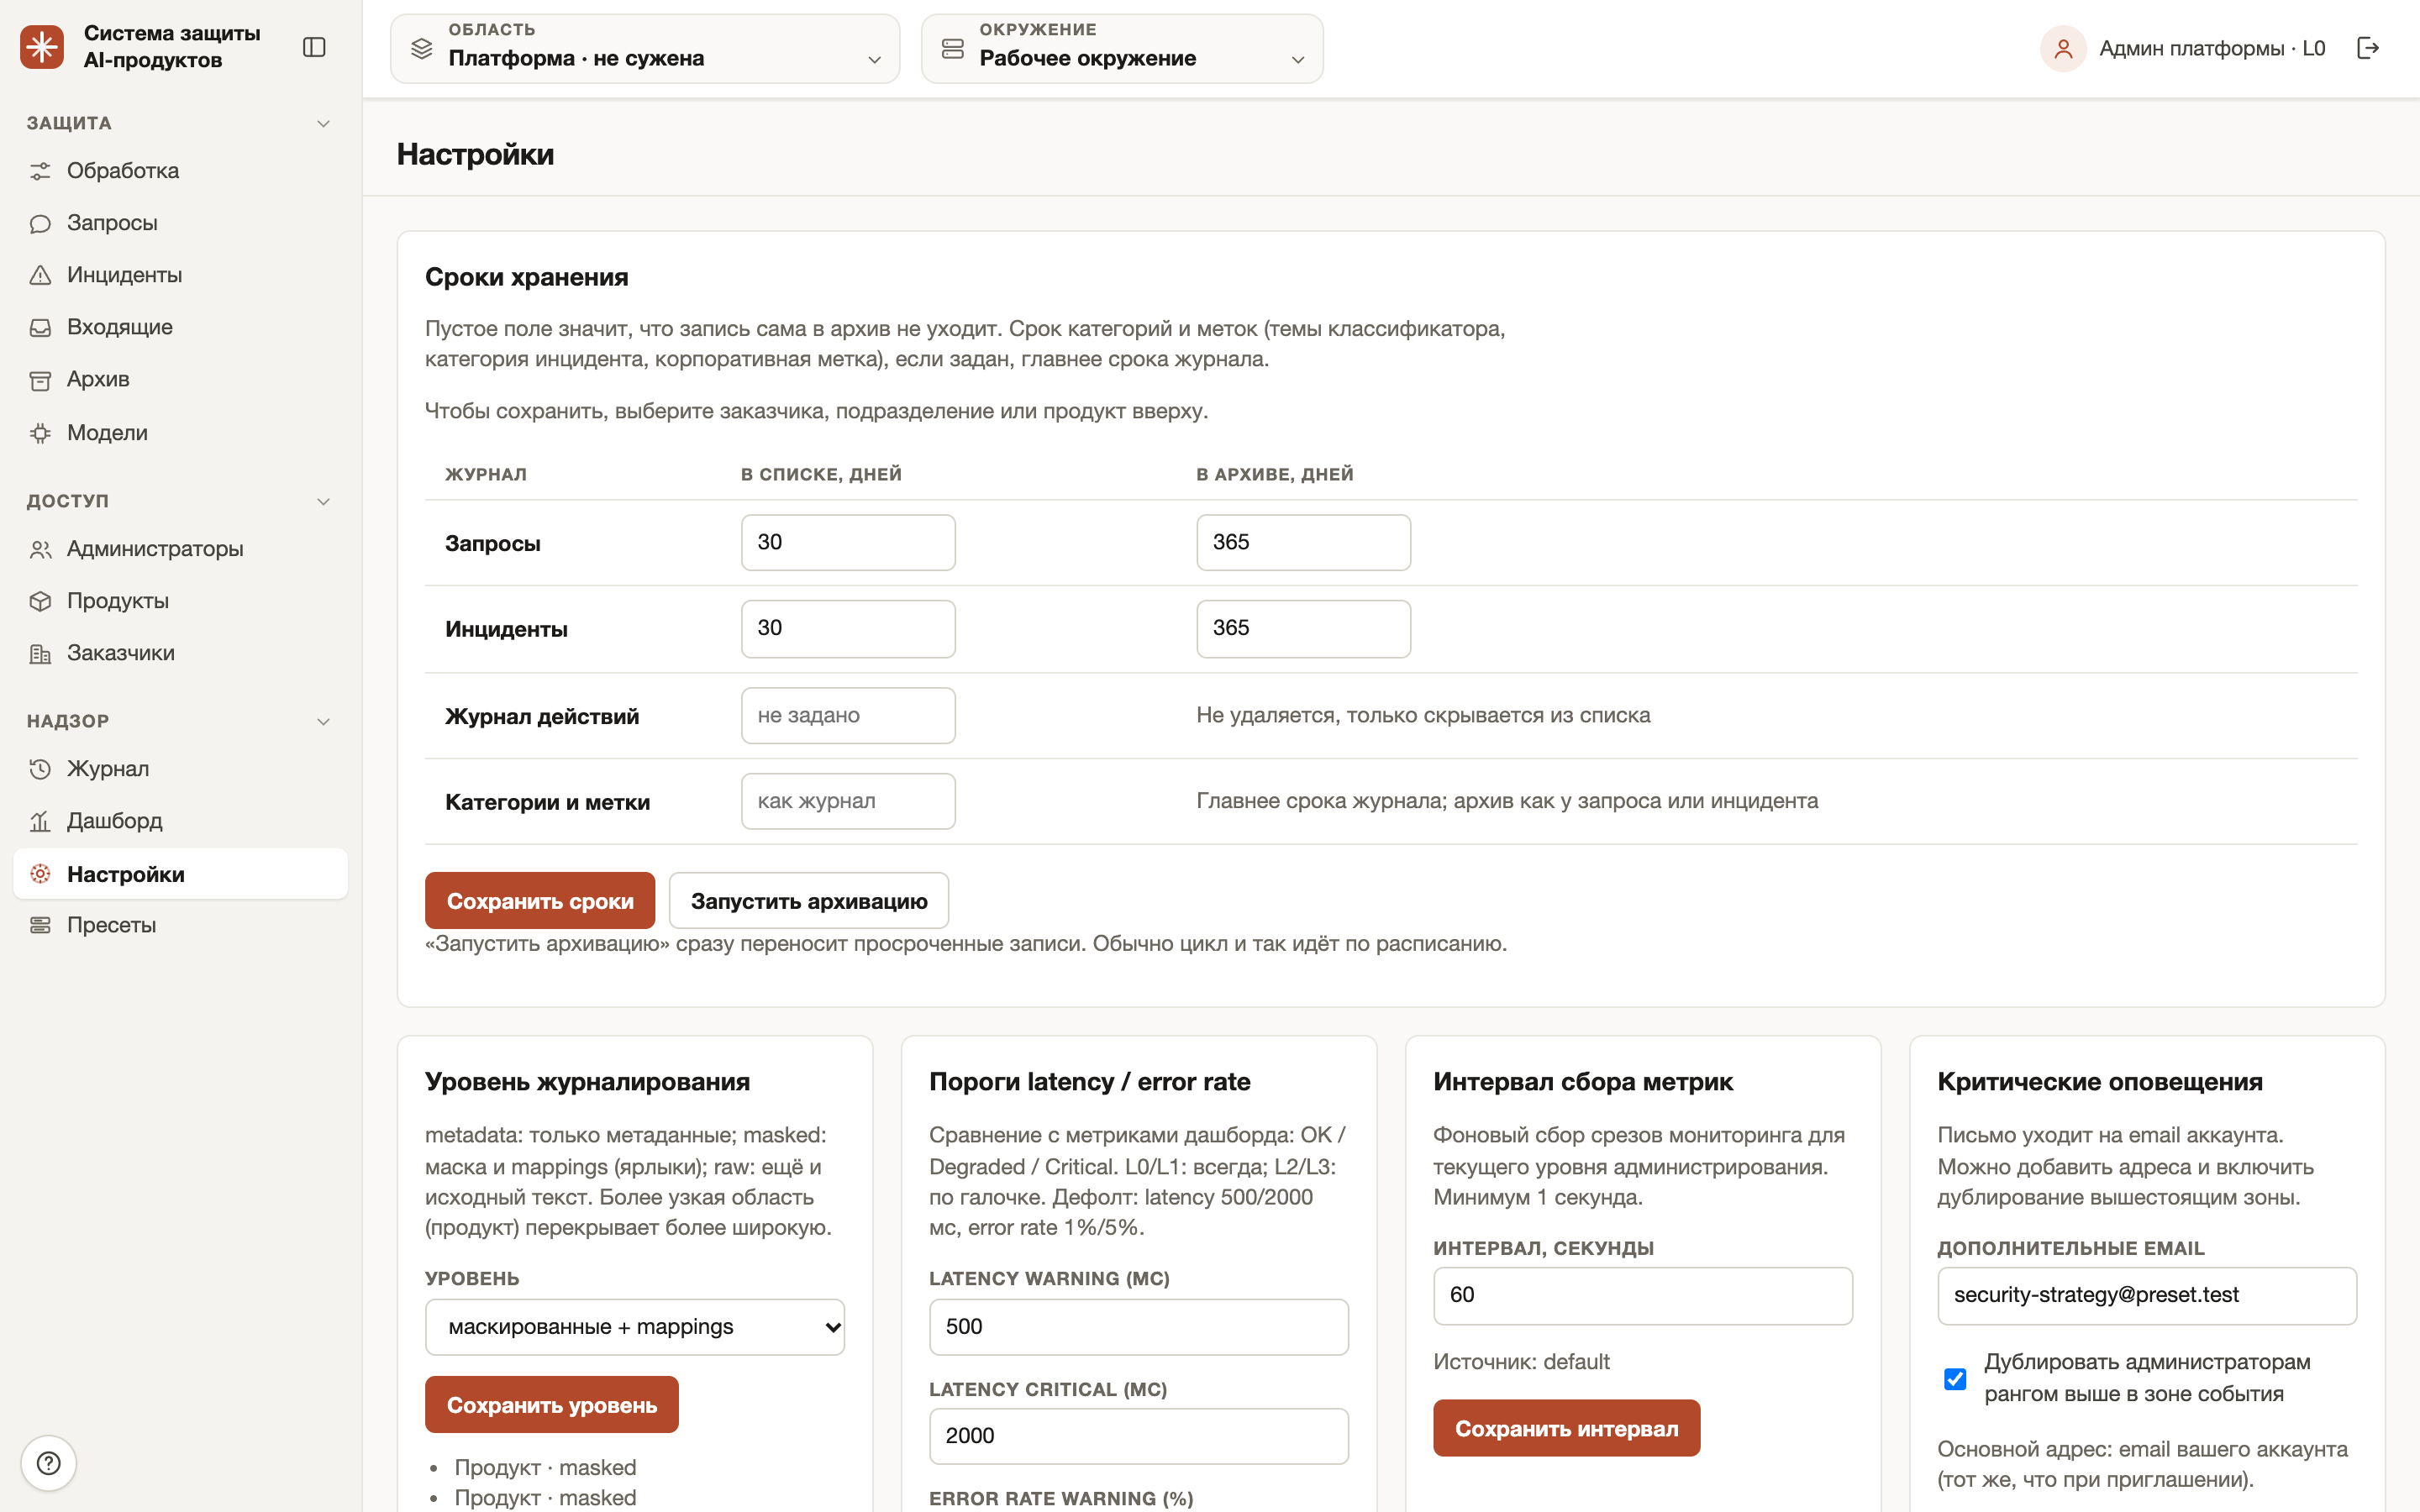Click the Инциденты warning triangle icon

[x=40, y=275]
